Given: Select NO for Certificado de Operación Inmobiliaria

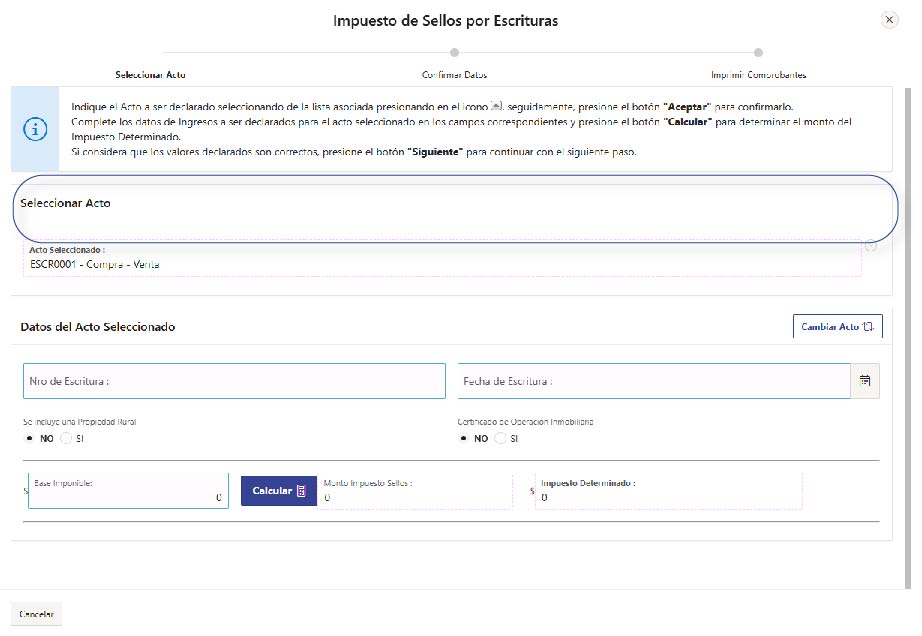Looking at the screenshot, I should [x=464, y=438].
